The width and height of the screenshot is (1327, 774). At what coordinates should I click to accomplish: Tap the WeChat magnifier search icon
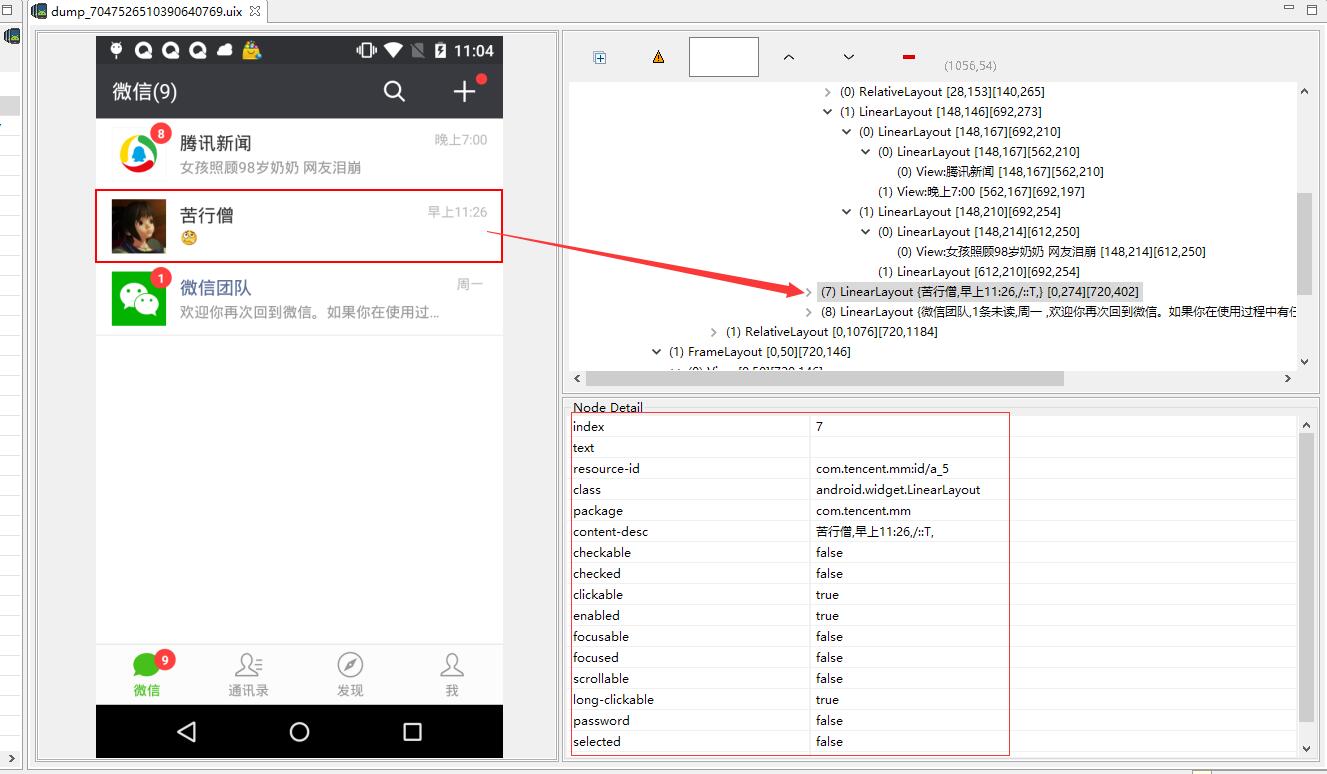point(395,92)
